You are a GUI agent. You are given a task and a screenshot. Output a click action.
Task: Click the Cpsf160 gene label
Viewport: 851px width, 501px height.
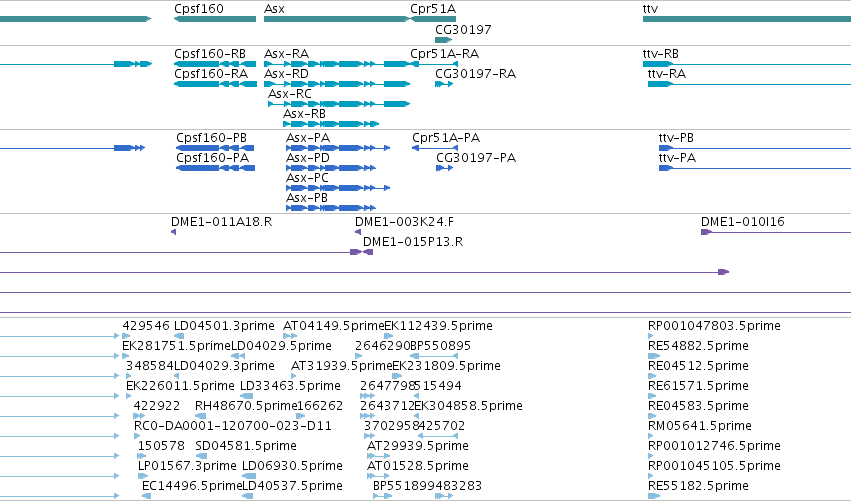pyautogui.click(x=199, y=9)
